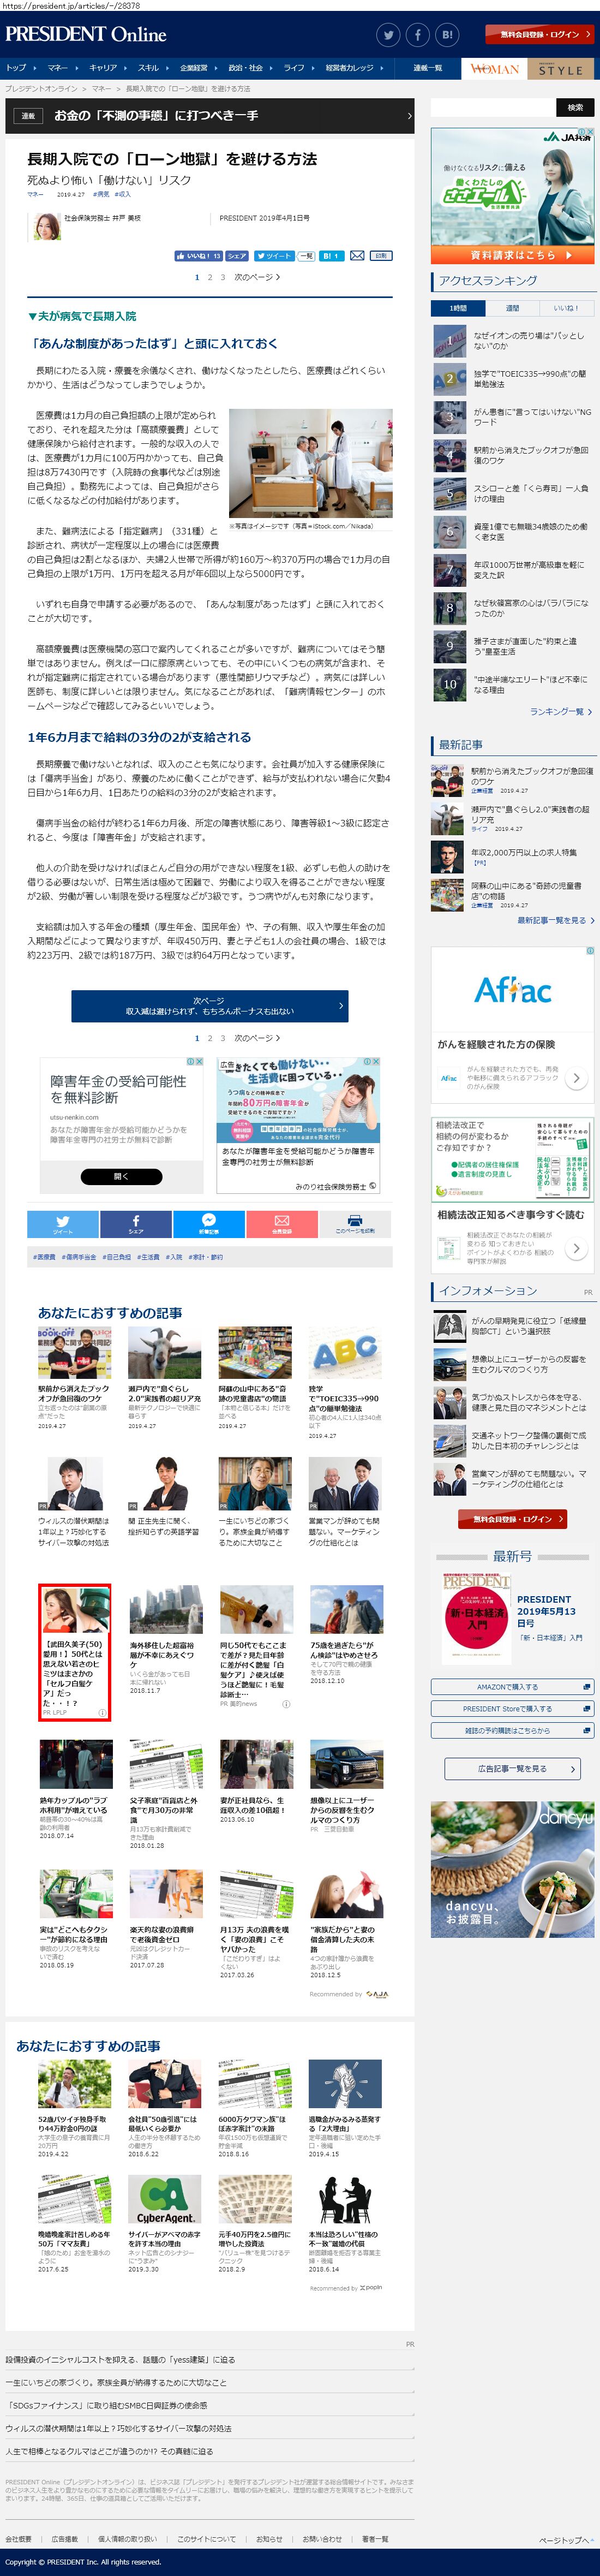Click the envelope mail icon under the author line
This screenshot has height=2576, width=600.
pos(357,256)
